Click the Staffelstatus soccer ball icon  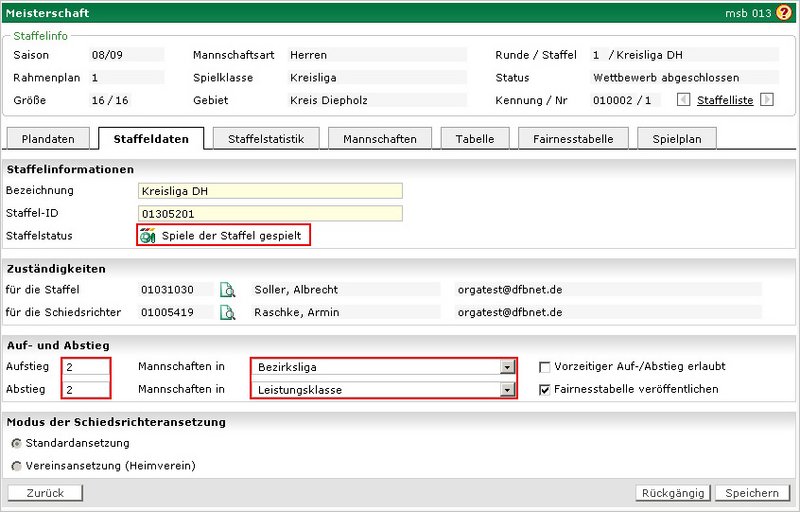pyautogui.click(x=149, y=236)
